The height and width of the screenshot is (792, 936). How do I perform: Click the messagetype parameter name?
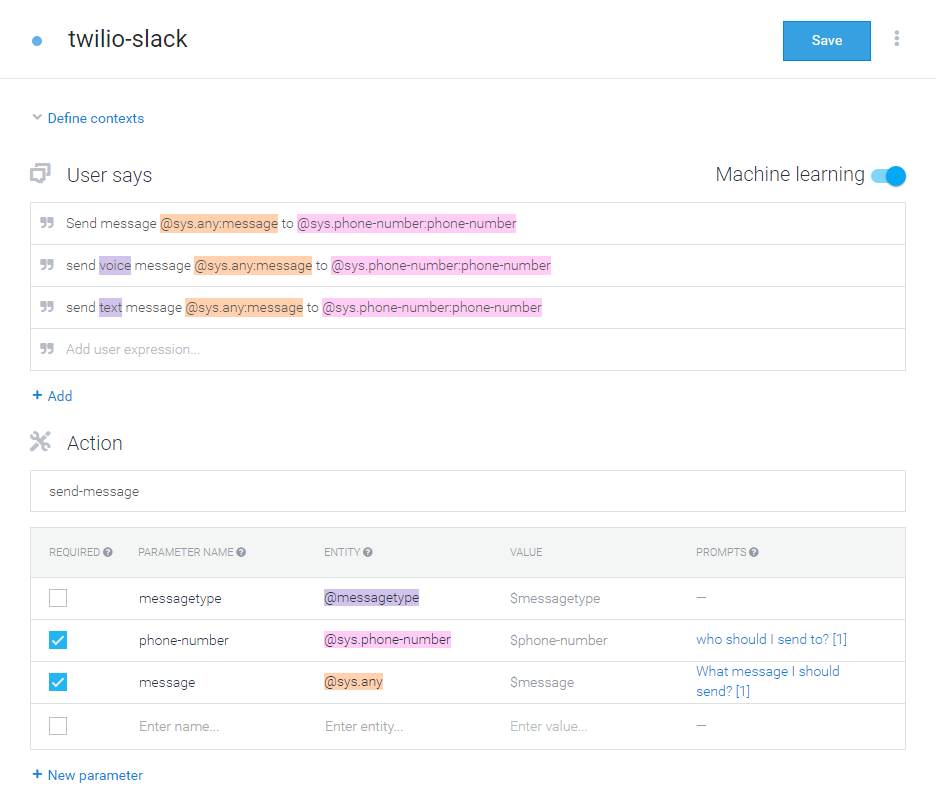click(x=180, y=599)
